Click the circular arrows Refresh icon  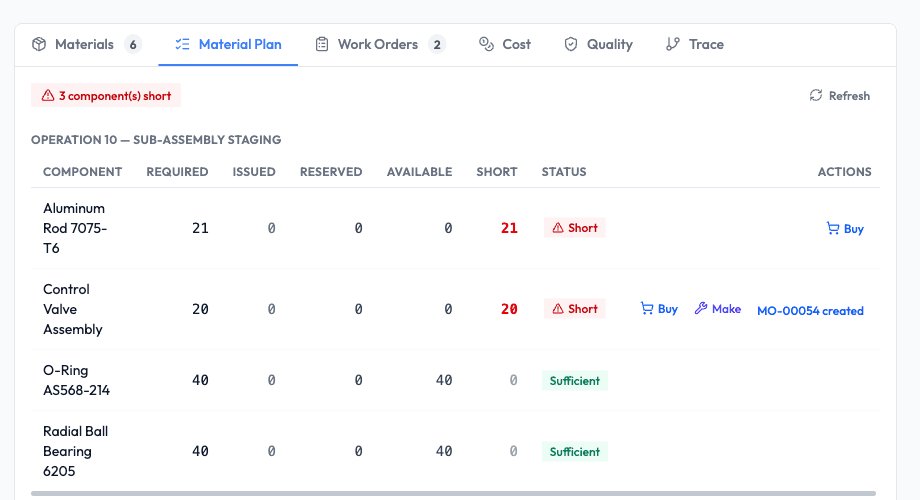[816, 96]
